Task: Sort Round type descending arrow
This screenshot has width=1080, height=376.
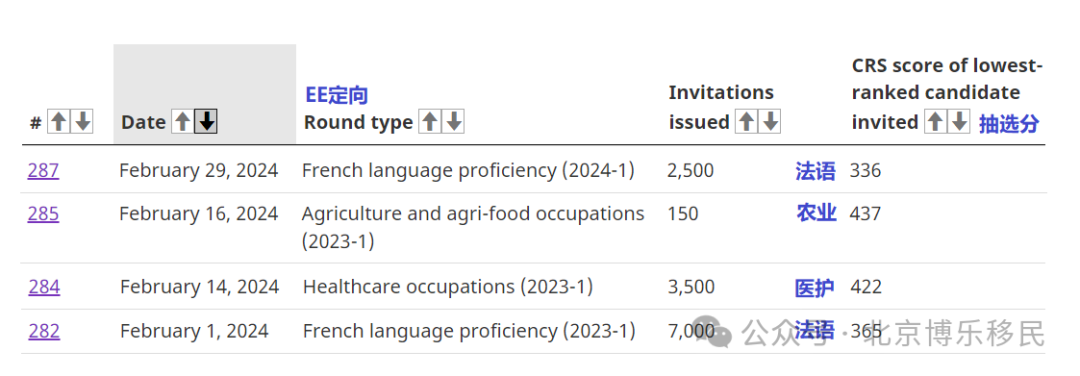Action: (x=453, y=122)
